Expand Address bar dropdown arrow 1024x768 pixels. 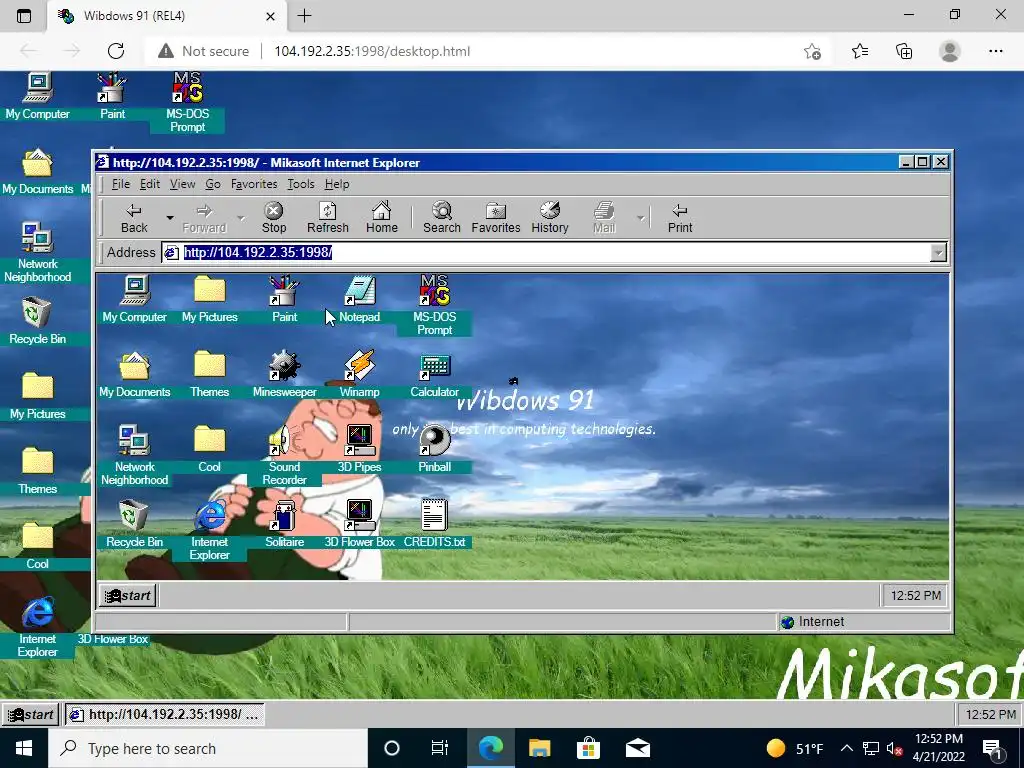[x=938, y=253]
